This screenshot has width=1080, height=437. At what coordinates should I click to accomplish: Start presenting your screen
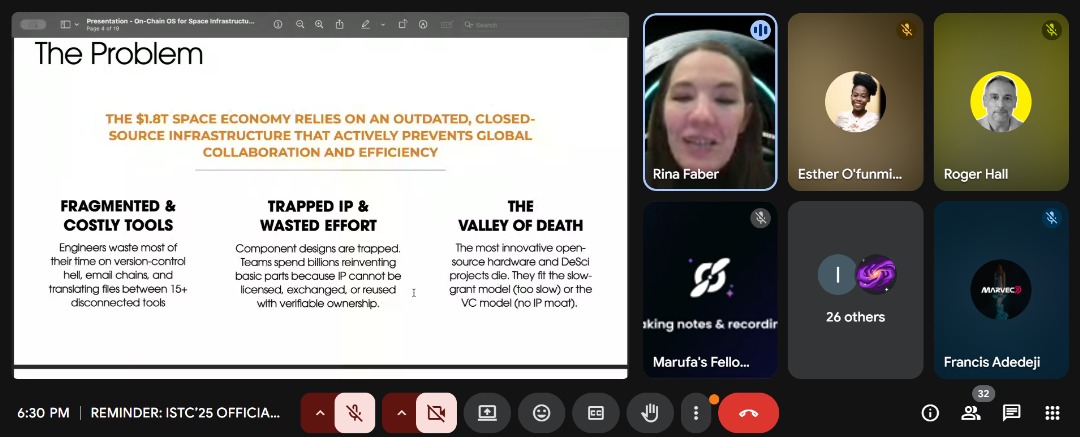tap(487, 413)
